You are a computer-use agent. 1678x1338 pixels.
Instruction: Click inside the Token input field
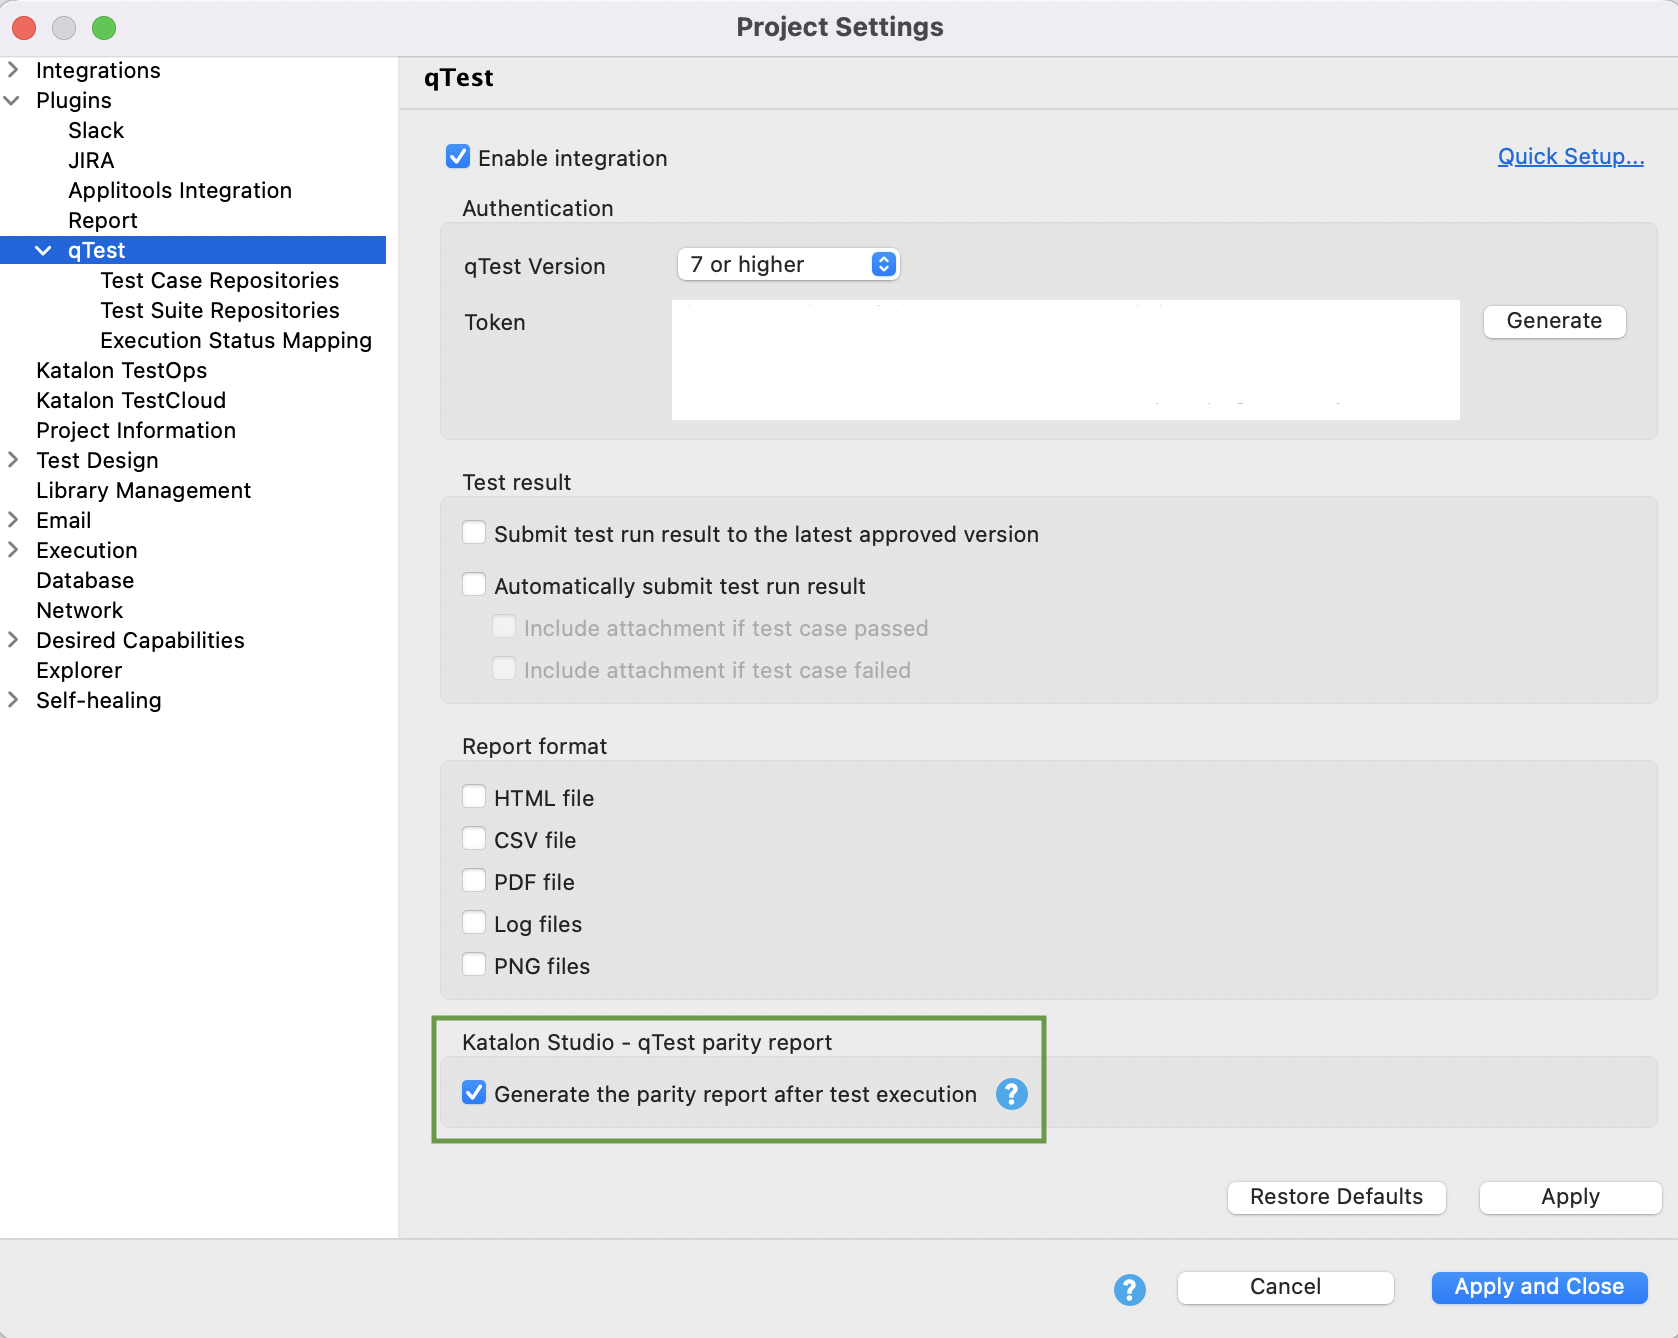point(1065,360)
